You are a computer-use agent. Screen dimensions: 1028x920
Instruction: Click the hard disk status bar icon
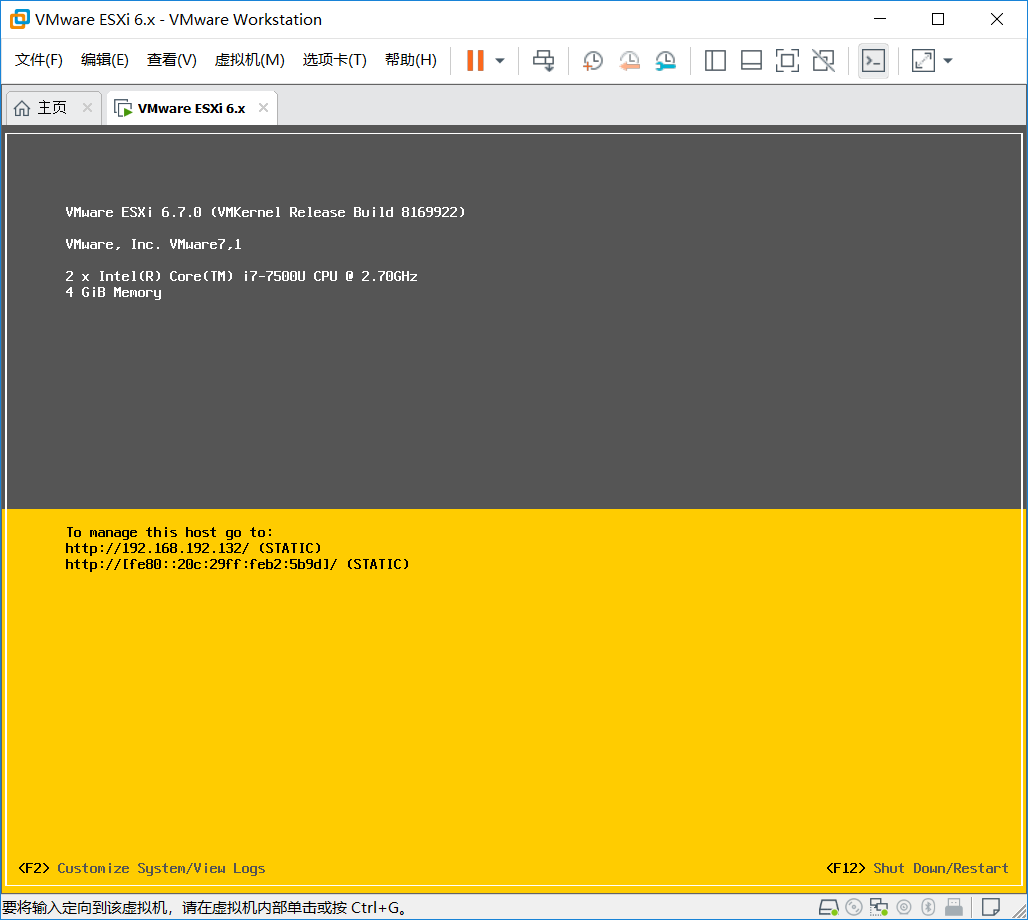click(x=829, y=908)
